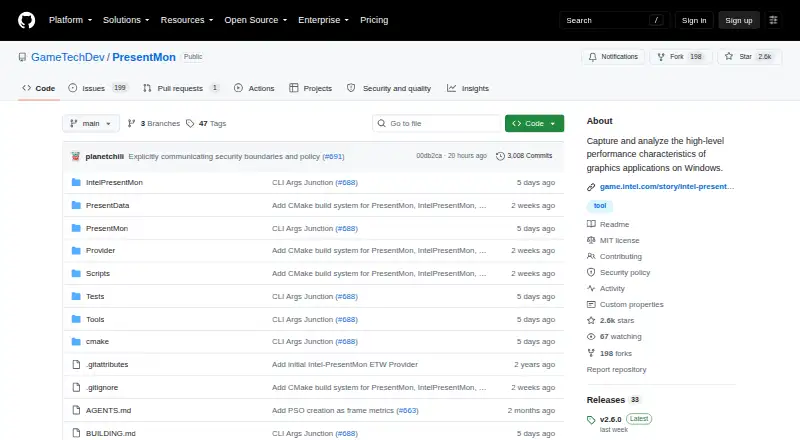Image resolution: width=800 pixels, height=440 pixels.
Task: Click the tool topic tag
Action: click(x=600, y=206)
